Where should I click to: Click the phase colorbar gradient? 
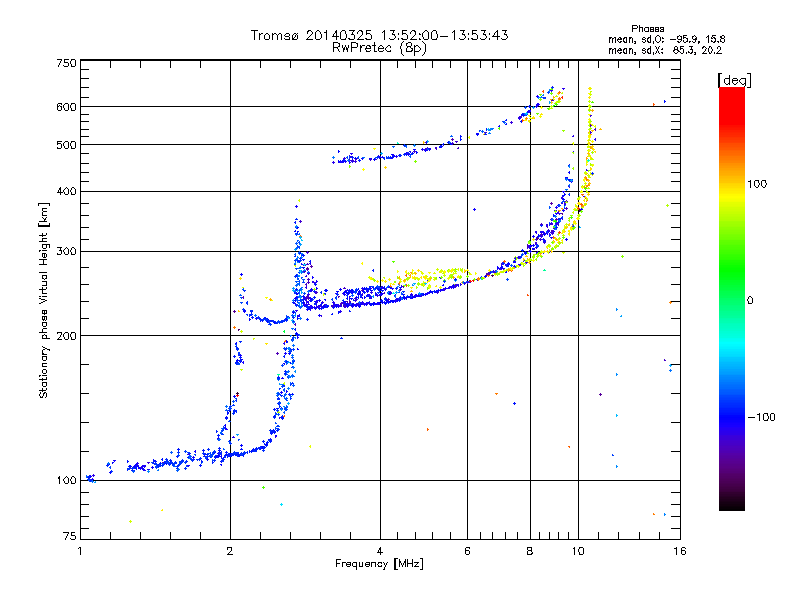[732, 298]
